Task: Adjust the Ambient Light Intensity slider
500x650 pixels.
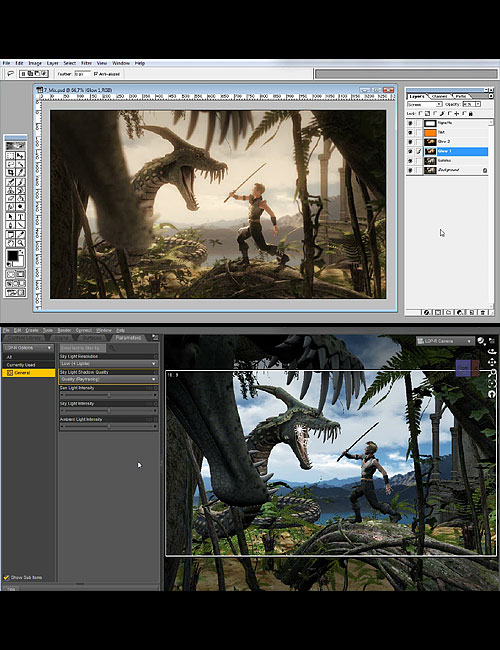Action: click(109, 427)
